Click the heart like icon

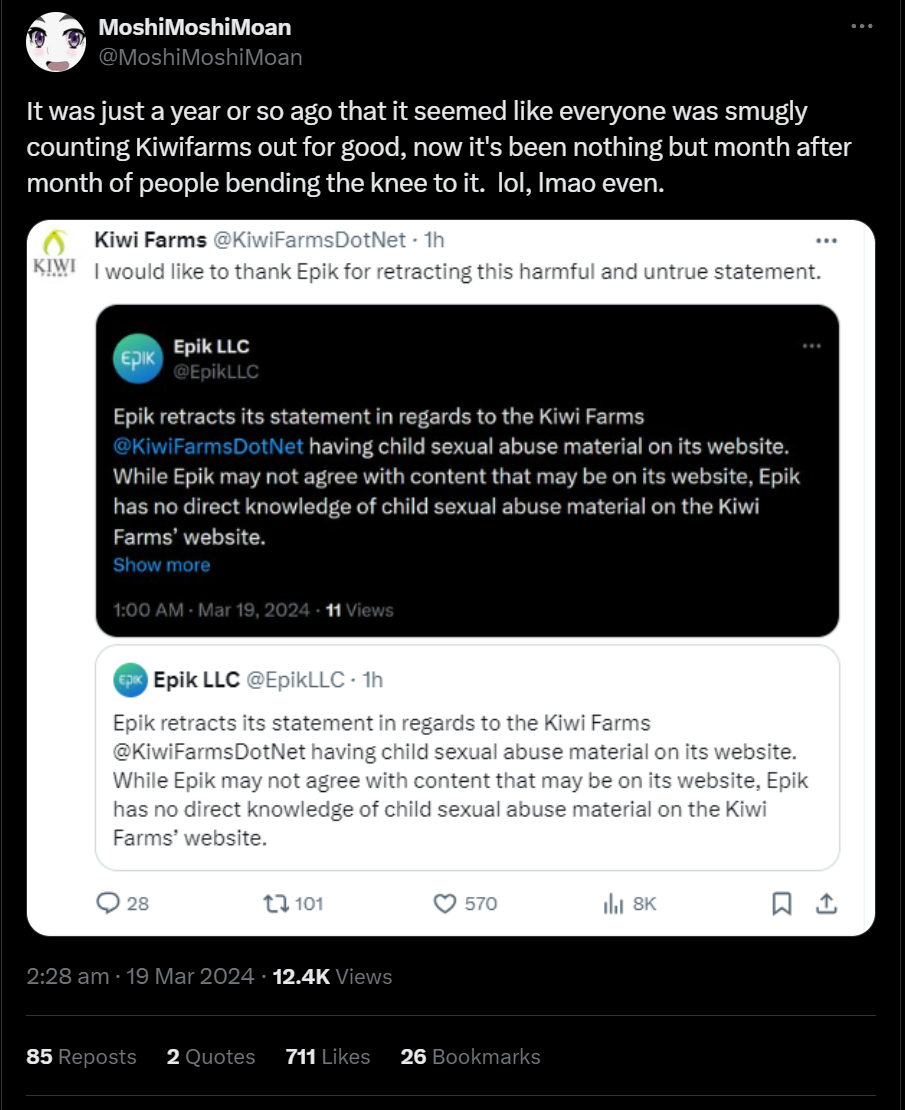click(x=445, y=903)
